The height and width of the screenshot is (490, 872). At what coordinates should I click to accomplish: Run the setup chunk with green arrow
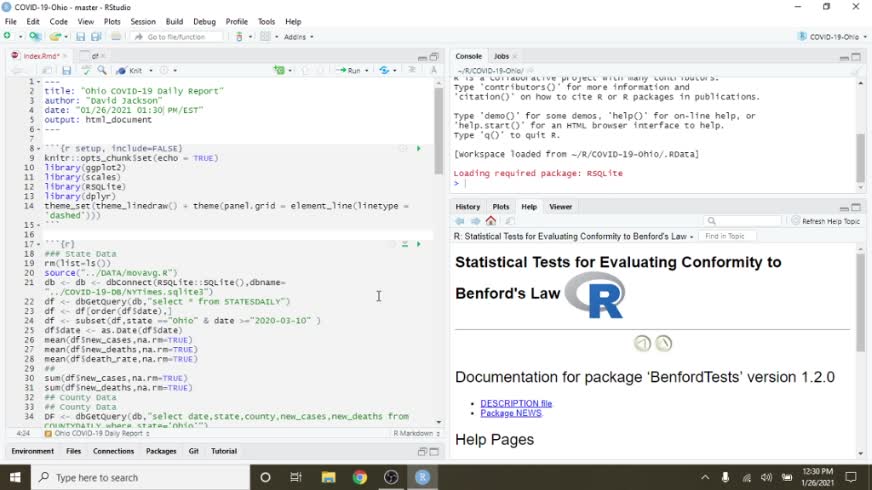point(419,149)
